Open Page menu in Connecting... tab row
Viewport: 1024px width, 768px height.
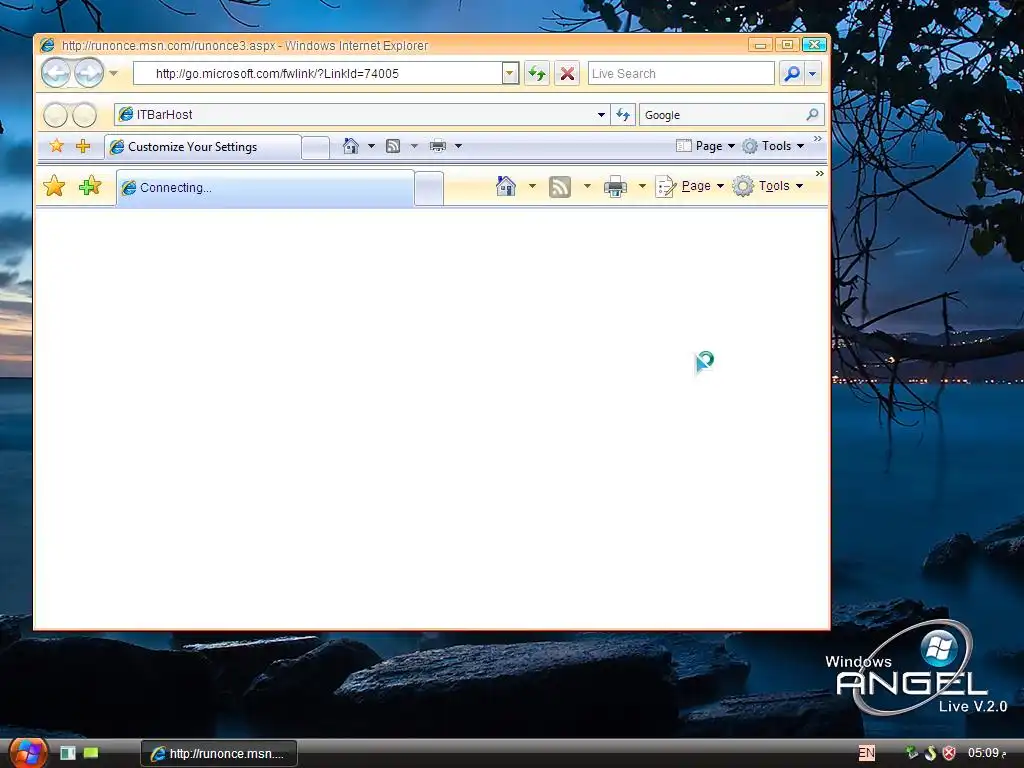point(690,186)
